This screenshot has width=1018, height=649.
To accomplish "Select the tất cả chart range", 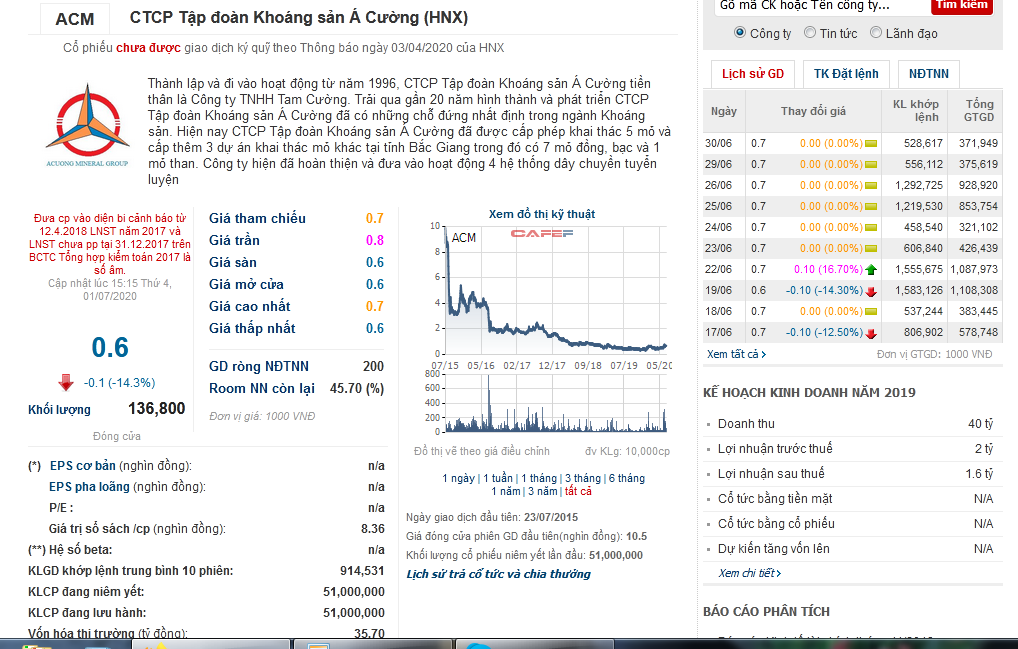I will [x=578, y=491].
